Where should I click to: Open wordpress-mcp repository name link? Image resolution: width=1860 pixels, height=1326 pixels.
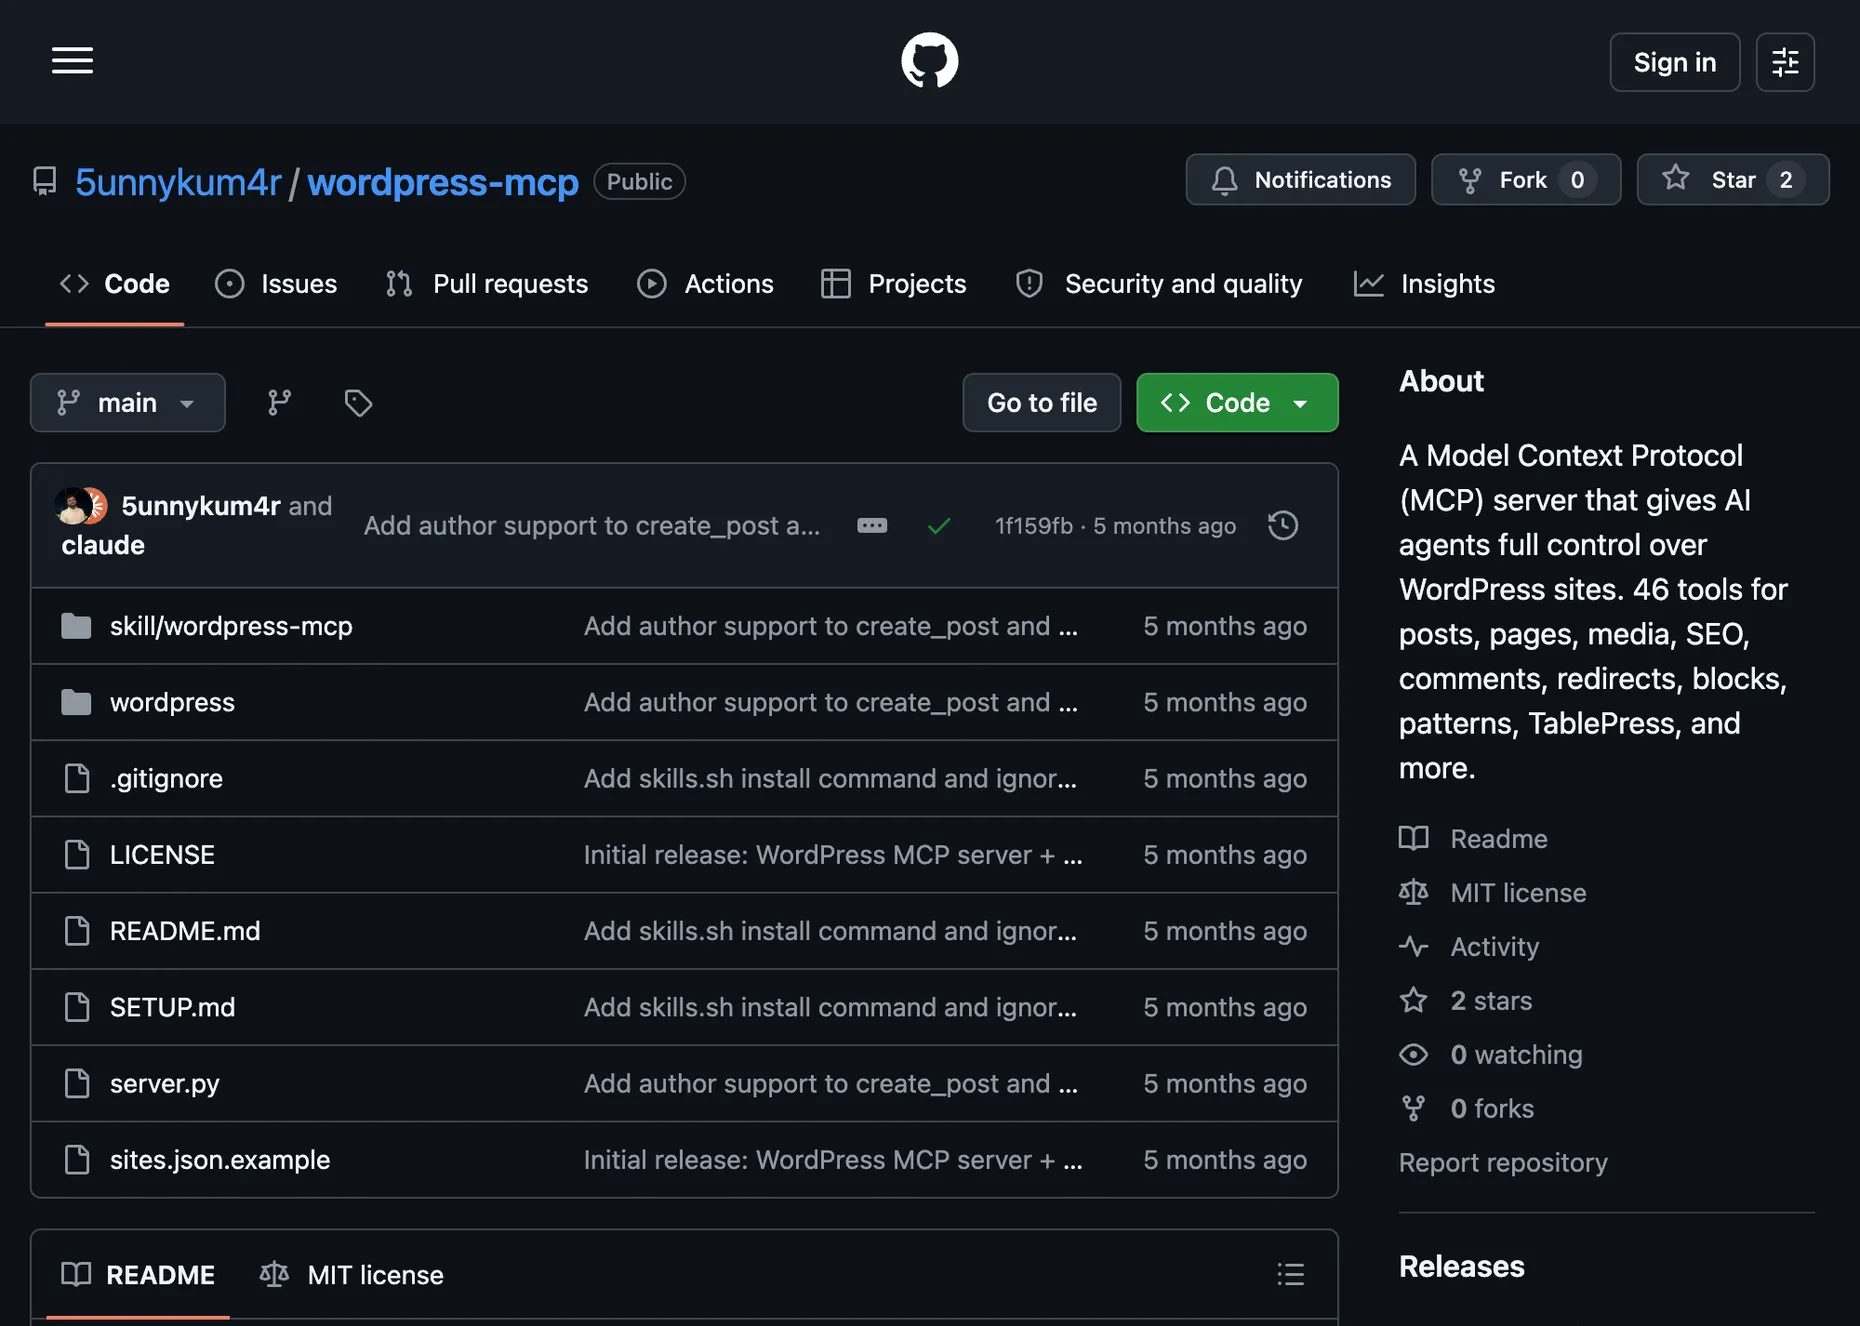tap(442, 182)
